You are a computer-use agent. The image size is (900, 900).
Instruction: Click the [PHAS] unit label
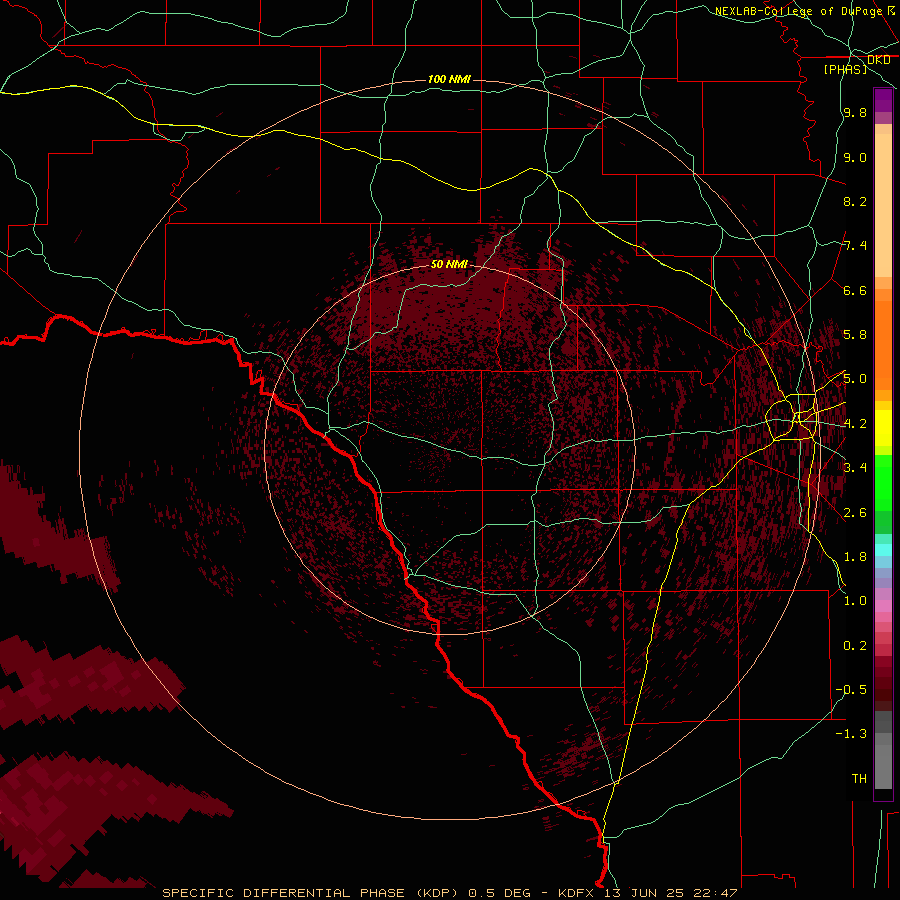coord(845,69)
